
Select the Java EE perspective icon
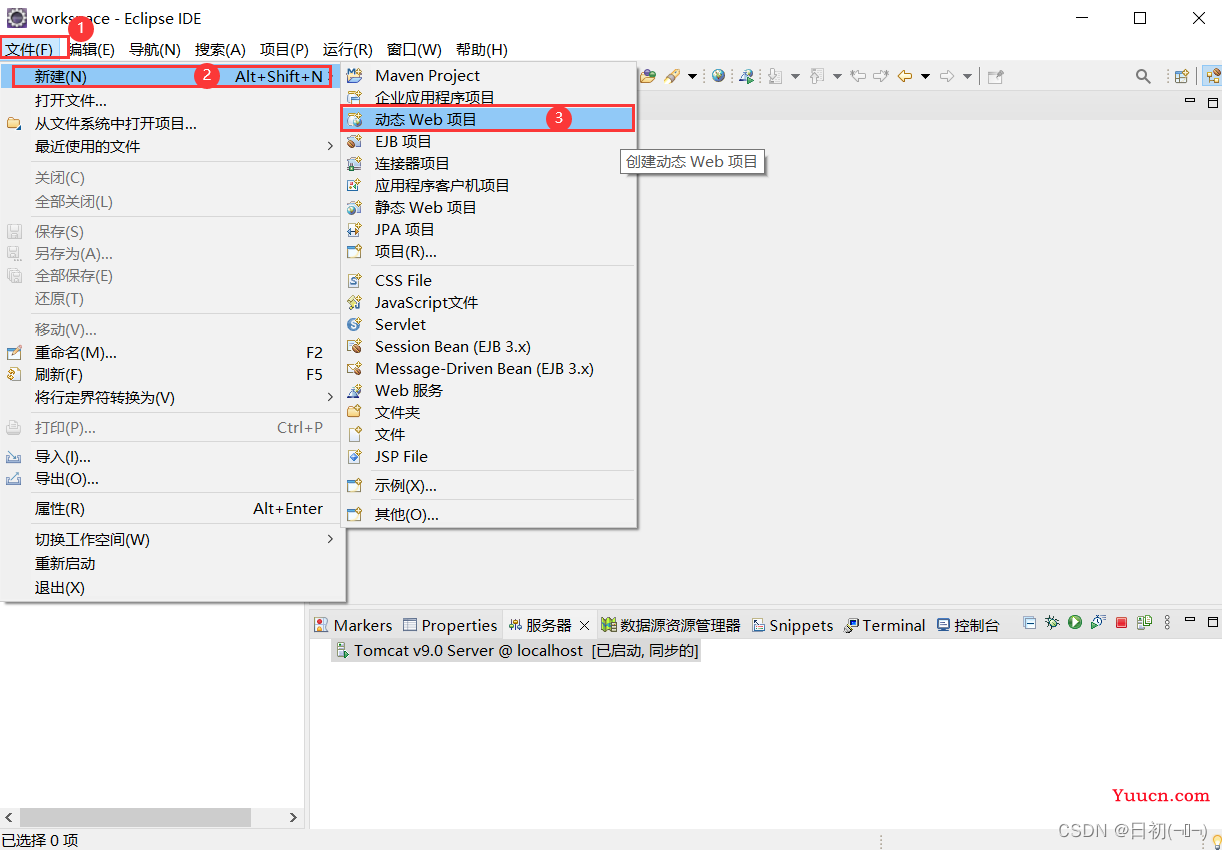tap(1212, 76)
